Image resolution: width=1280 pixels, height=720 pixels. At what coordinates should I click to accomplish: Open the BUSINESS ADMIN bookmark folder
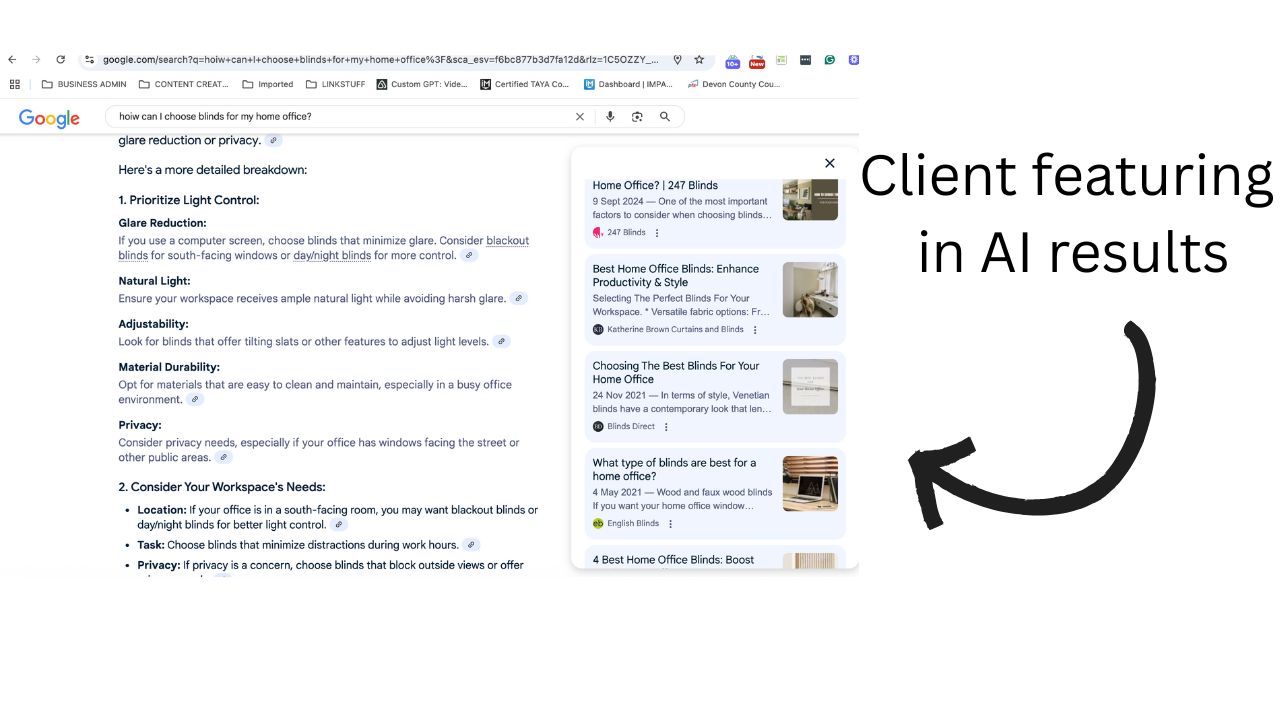tap(84, 85)
